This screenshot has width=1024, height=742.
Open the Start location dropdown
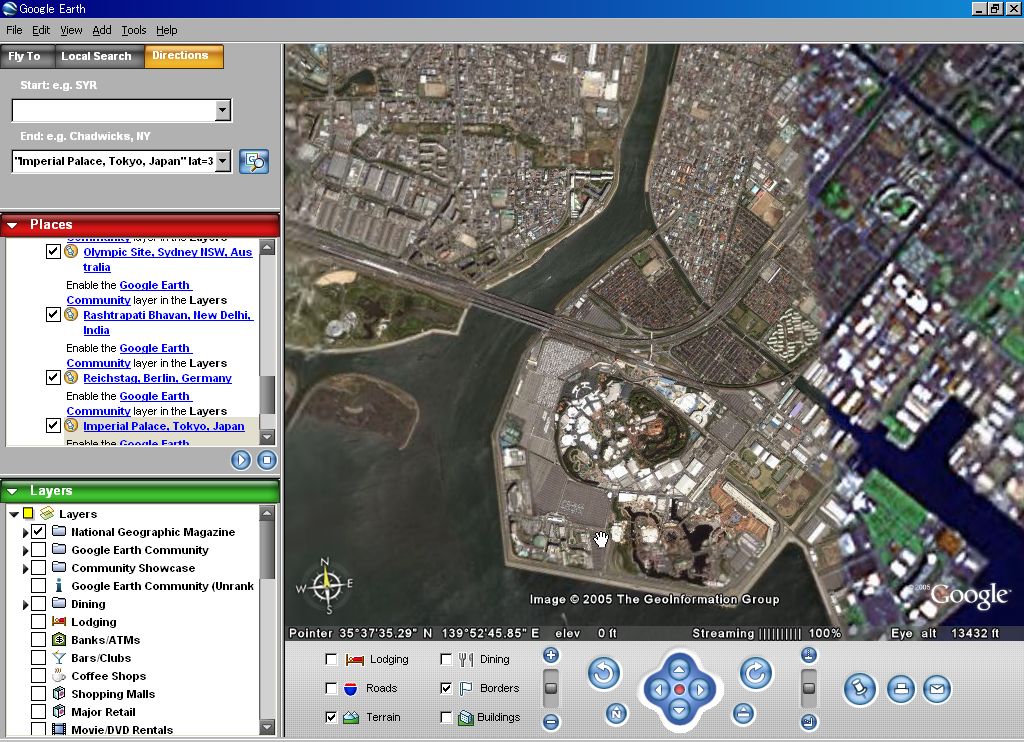coord(223,110)
